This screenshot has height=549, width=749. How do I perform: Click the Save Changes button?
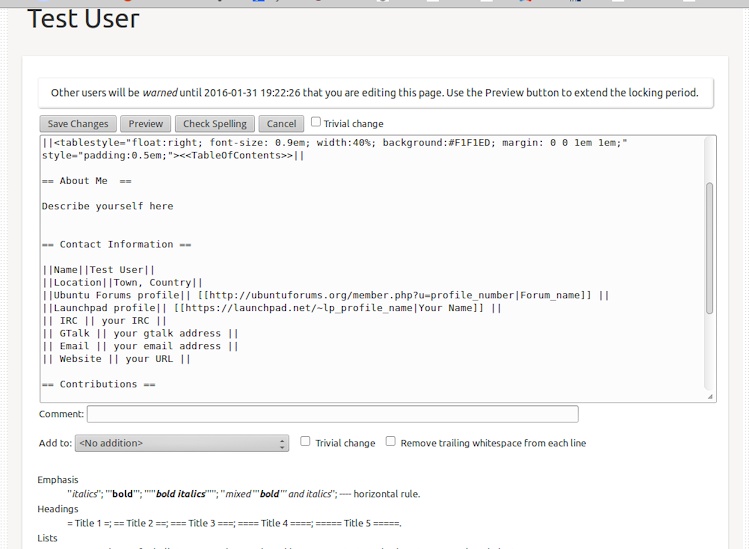tap(78, 124)
